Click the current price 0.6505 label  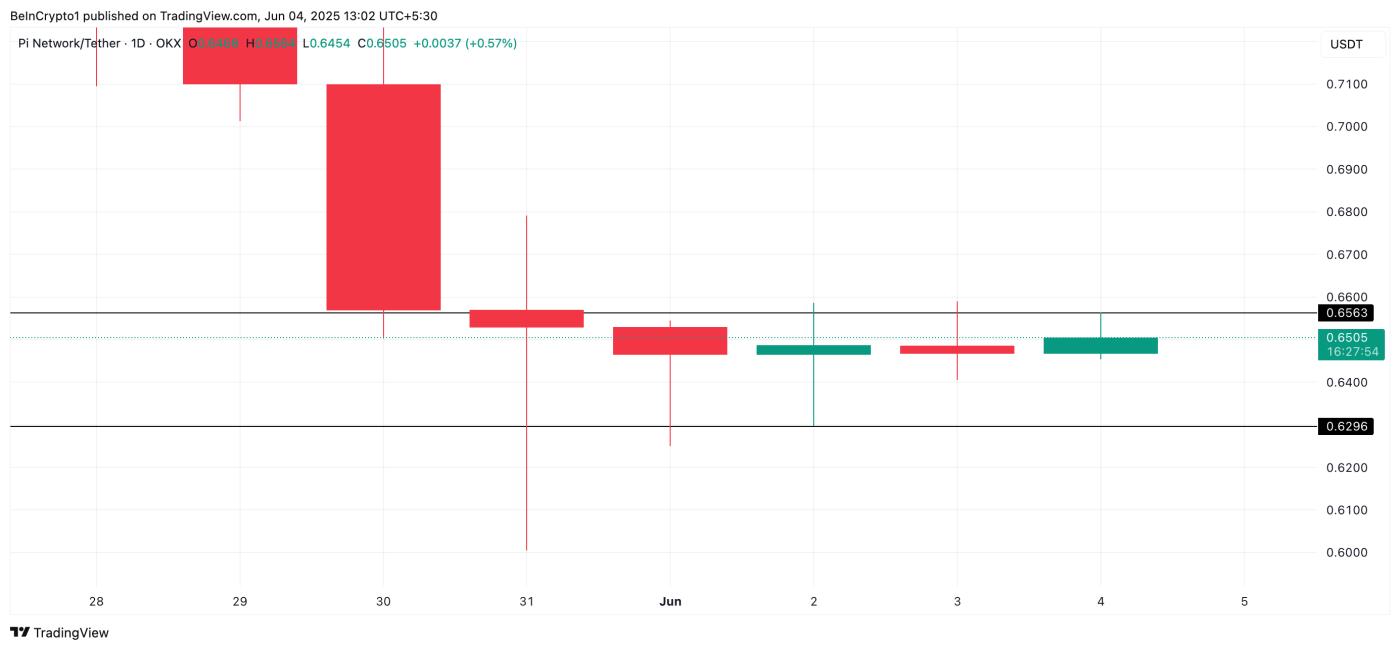(x=1346, y=338)
